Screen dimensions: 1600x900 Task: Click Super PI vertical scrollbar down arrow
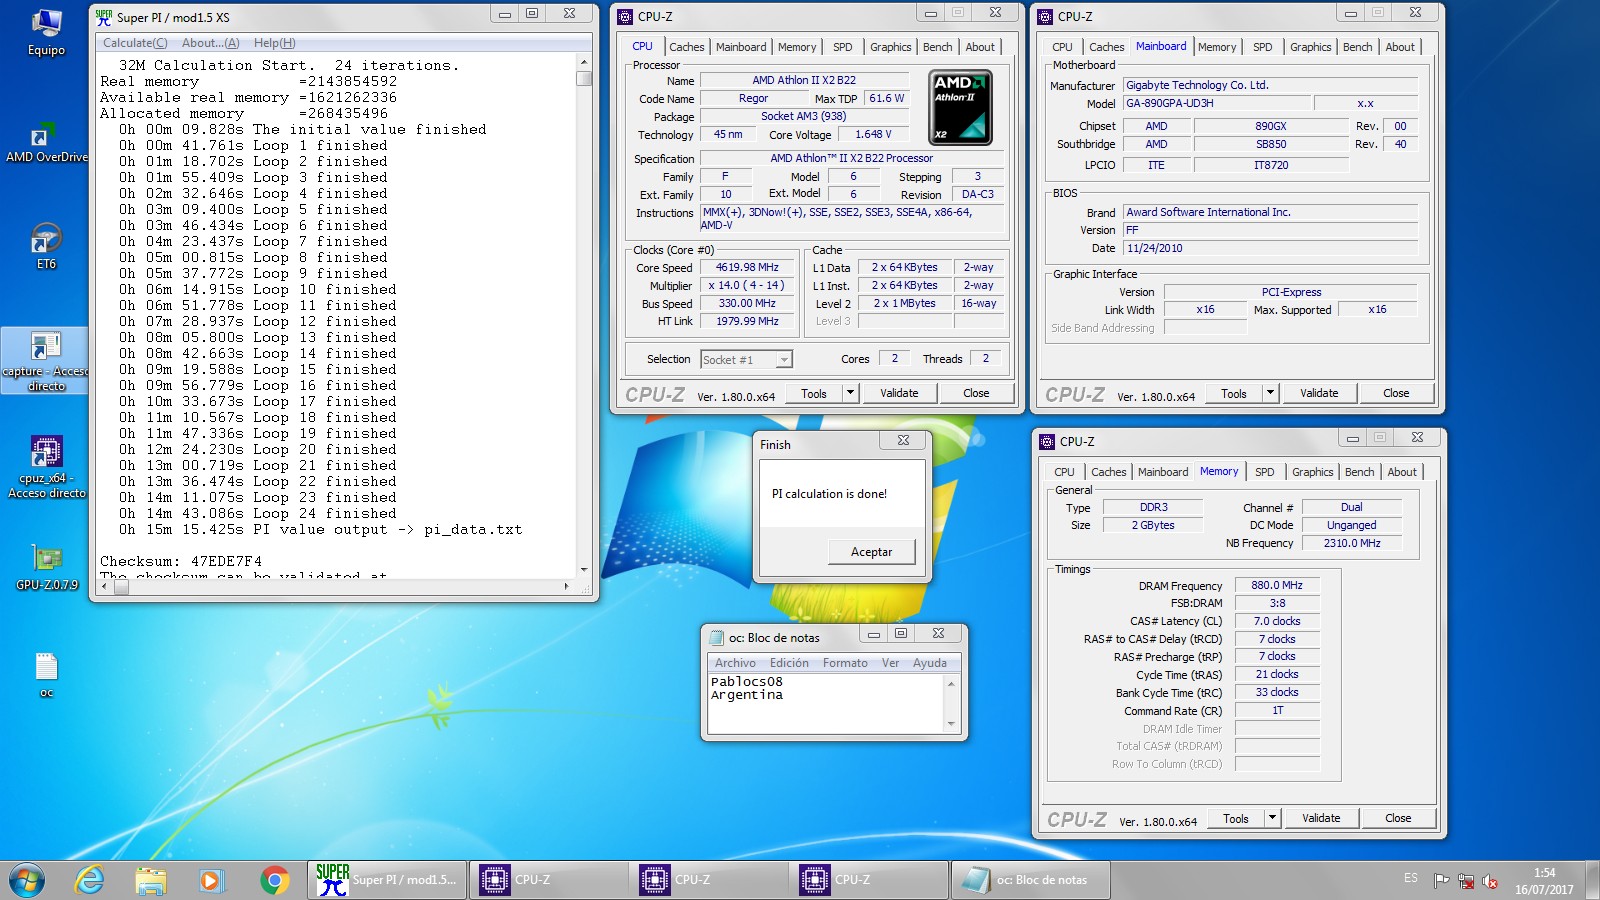[584, 570]
